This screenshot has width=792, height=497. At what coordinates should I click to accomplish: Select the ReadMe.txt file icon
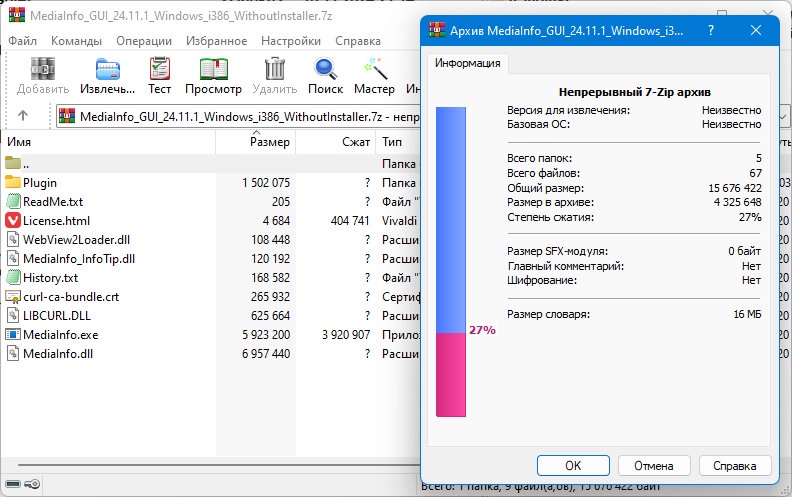pos(13,202)
